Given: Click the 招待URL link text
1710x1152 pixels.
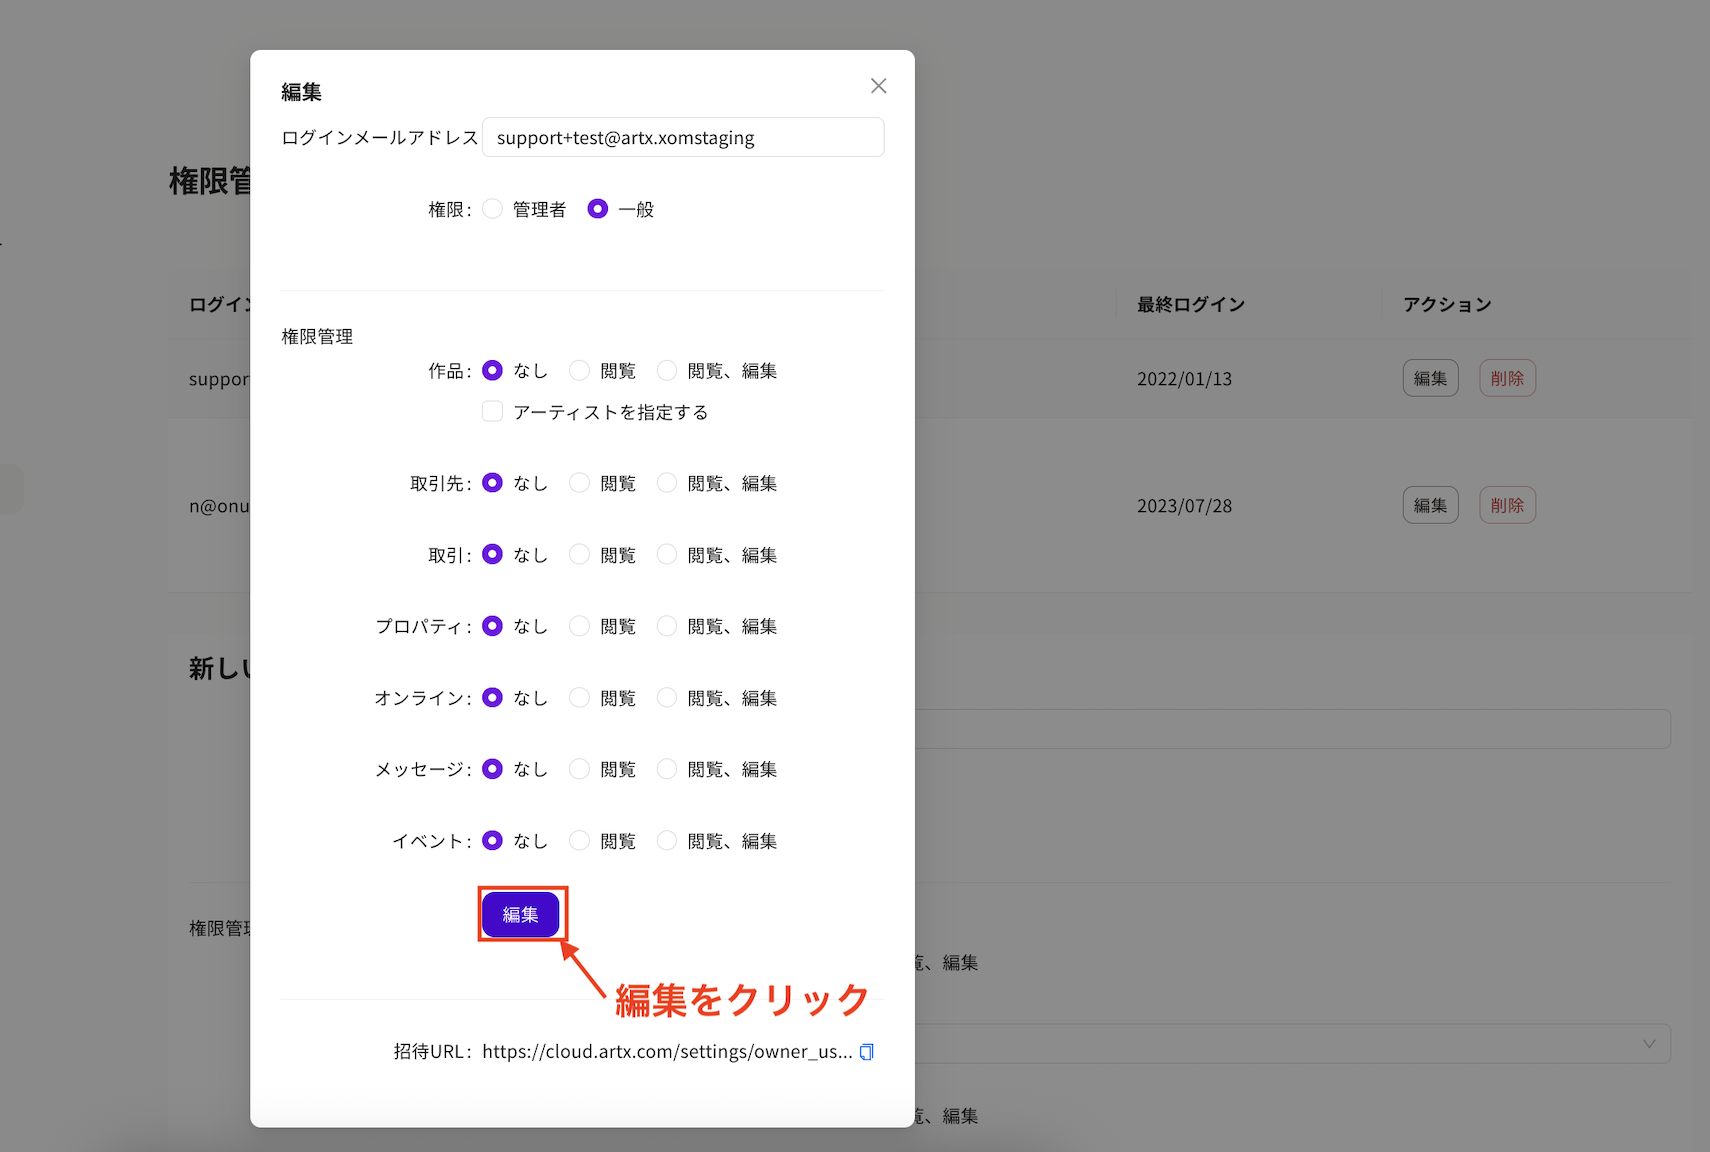Looking at the screenshot, I should [x=667, y=1051].
